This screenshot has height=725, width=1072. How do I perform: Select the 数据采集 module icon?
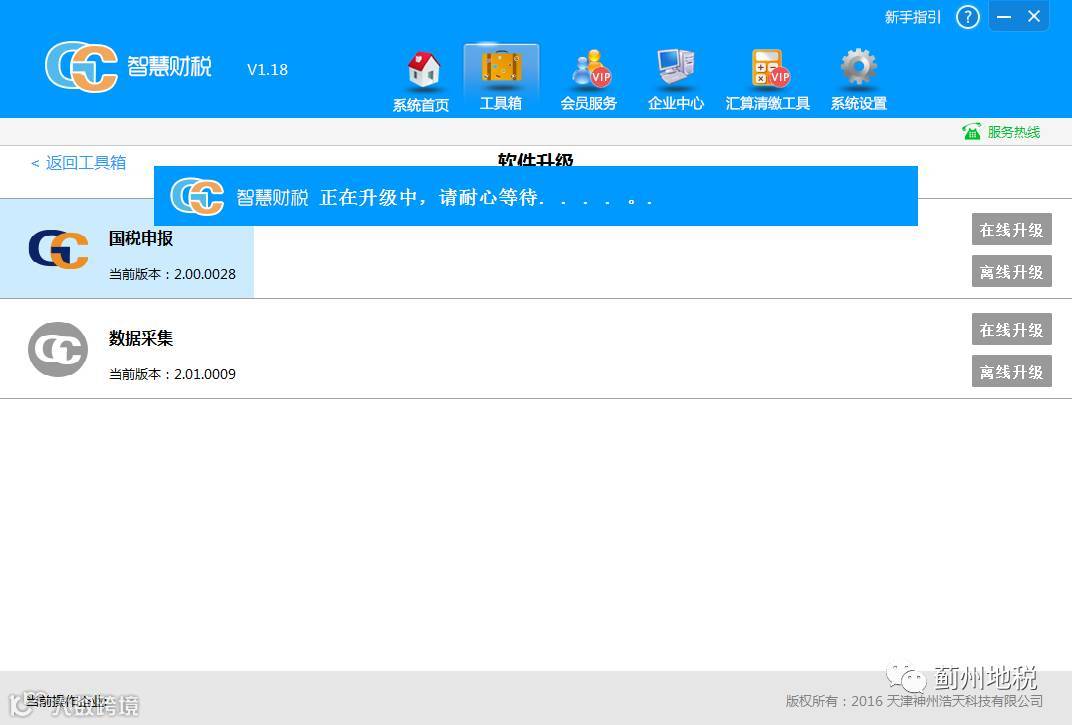(58, 350)
